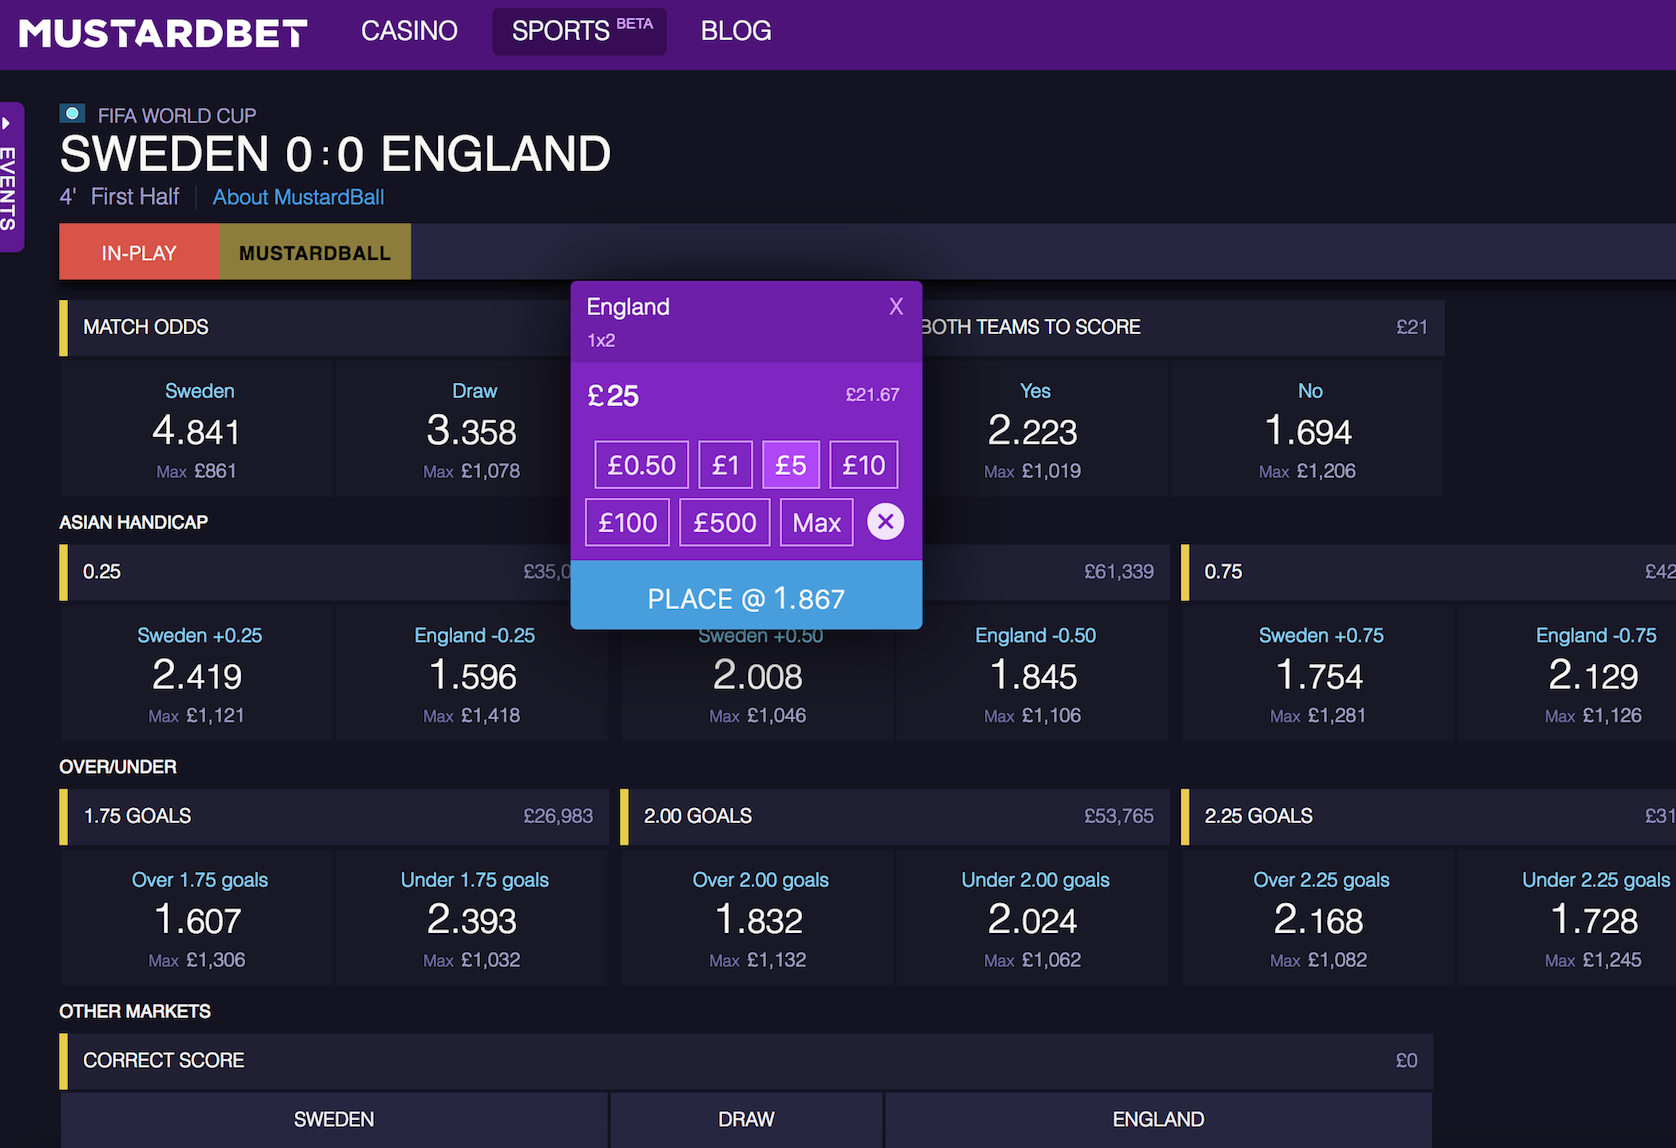Open the About MustardBall link

click(298, 197)
